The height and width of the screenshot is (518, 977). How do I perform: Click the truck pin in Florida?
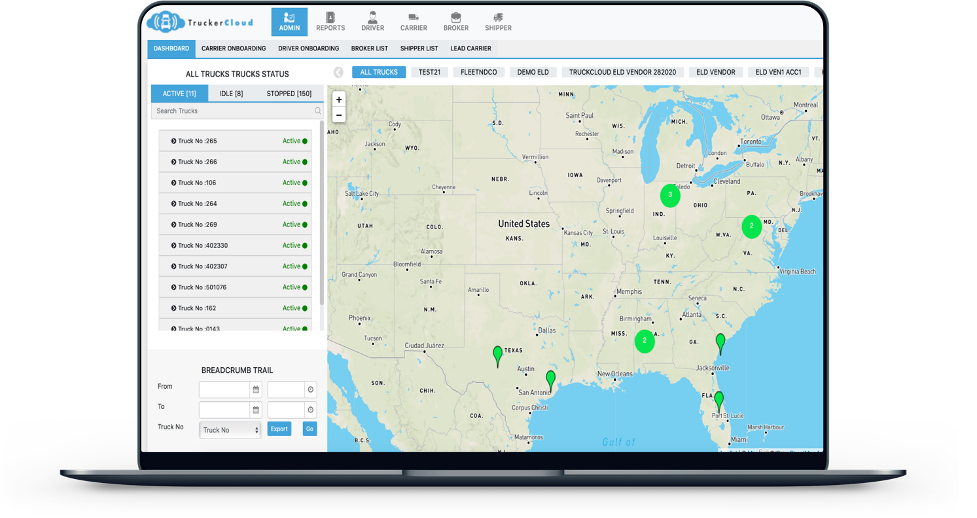(x=719, y=401)
